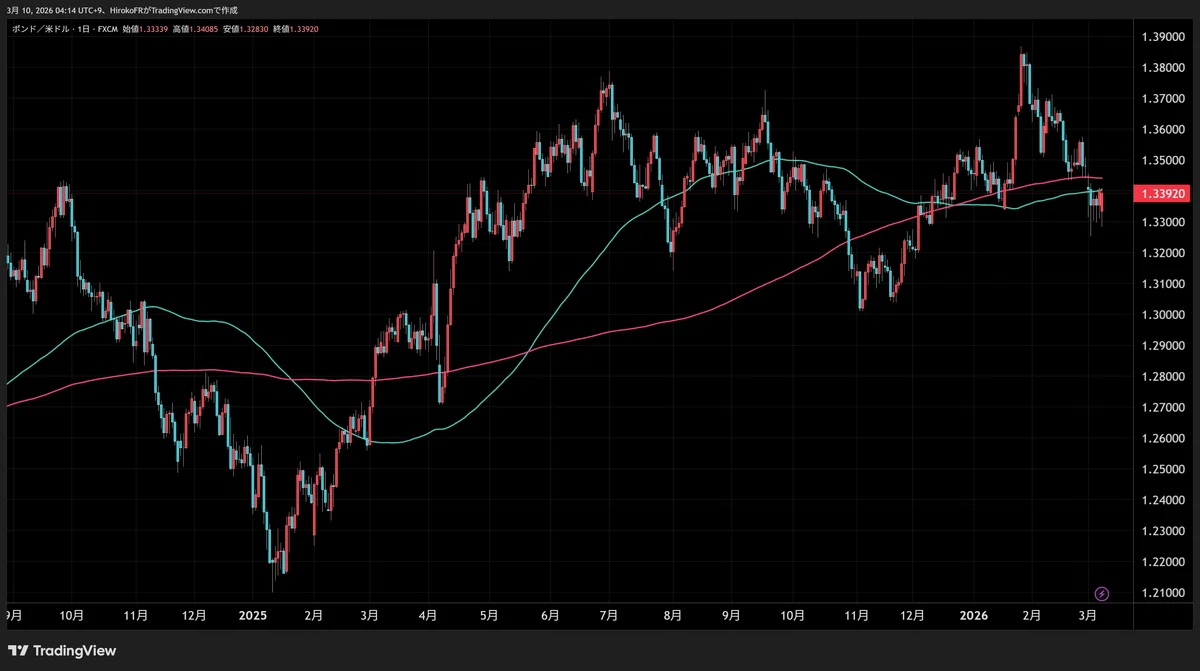1200x671 pixels.
Task: Click the 1.26000 price axis label
Action: pyautogui.click(x=1161, y=439)
